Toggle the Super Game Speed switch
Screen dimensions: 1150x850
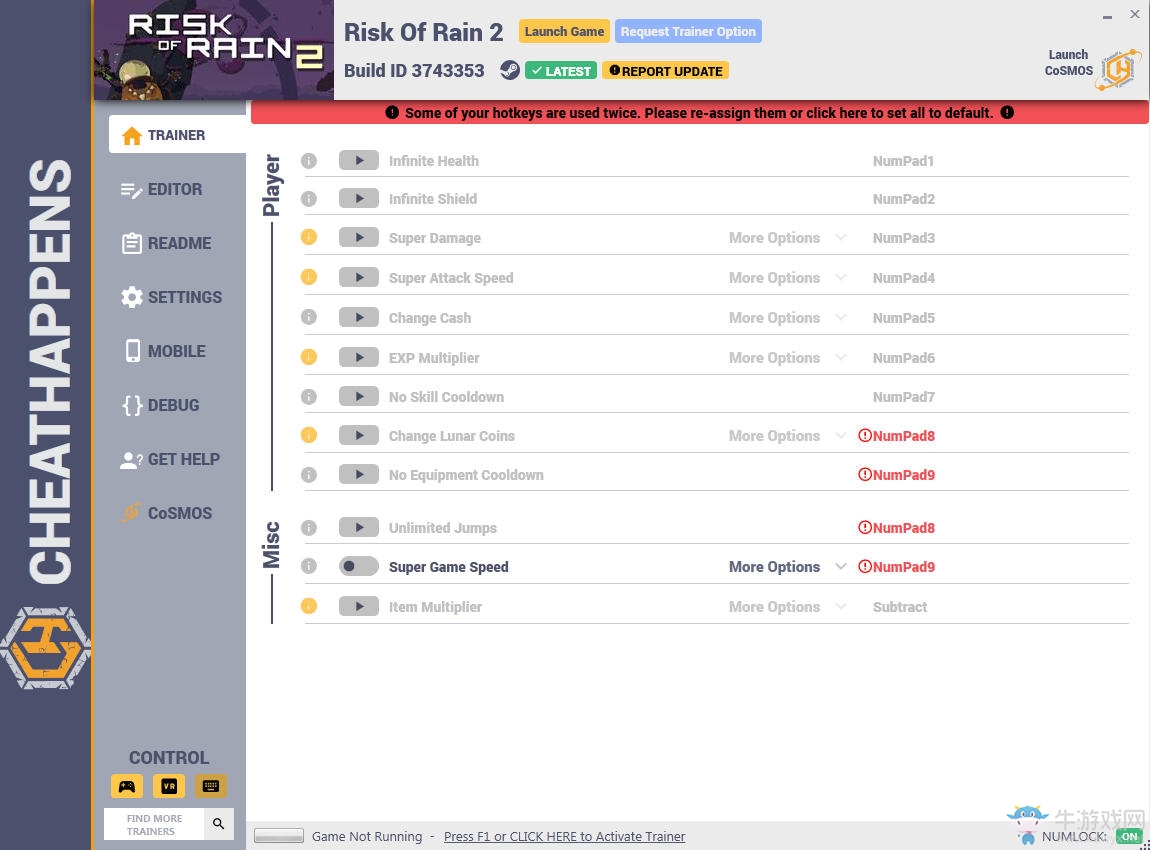point(359,567)
